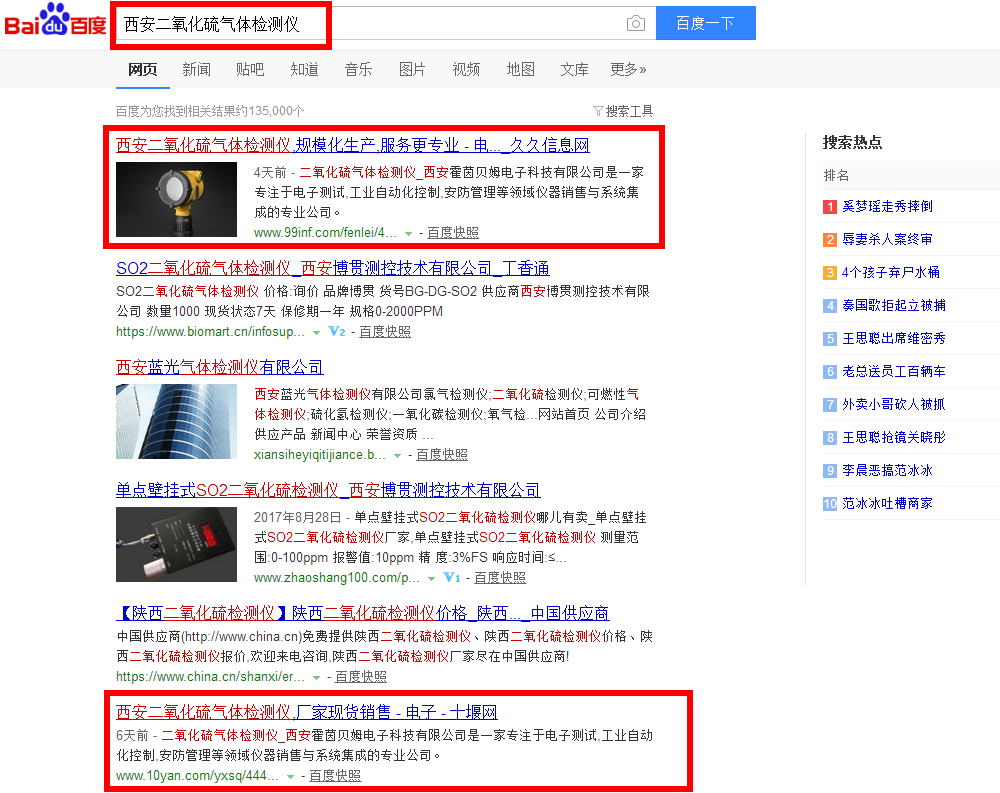The width and height of the screenshot is (1000, 793).
Task: Open hot search 王思聪出席维密秀
Action: (x=893, y=338)
